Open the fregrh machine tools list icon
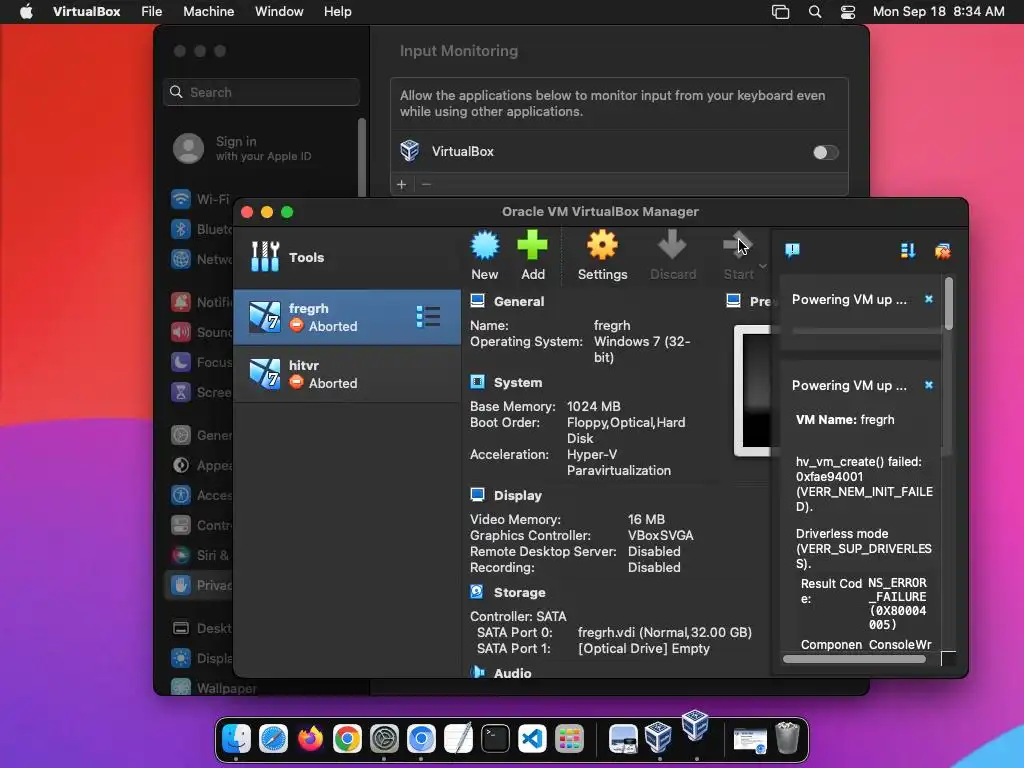The image size is (1024, 768). pos(428,317)
